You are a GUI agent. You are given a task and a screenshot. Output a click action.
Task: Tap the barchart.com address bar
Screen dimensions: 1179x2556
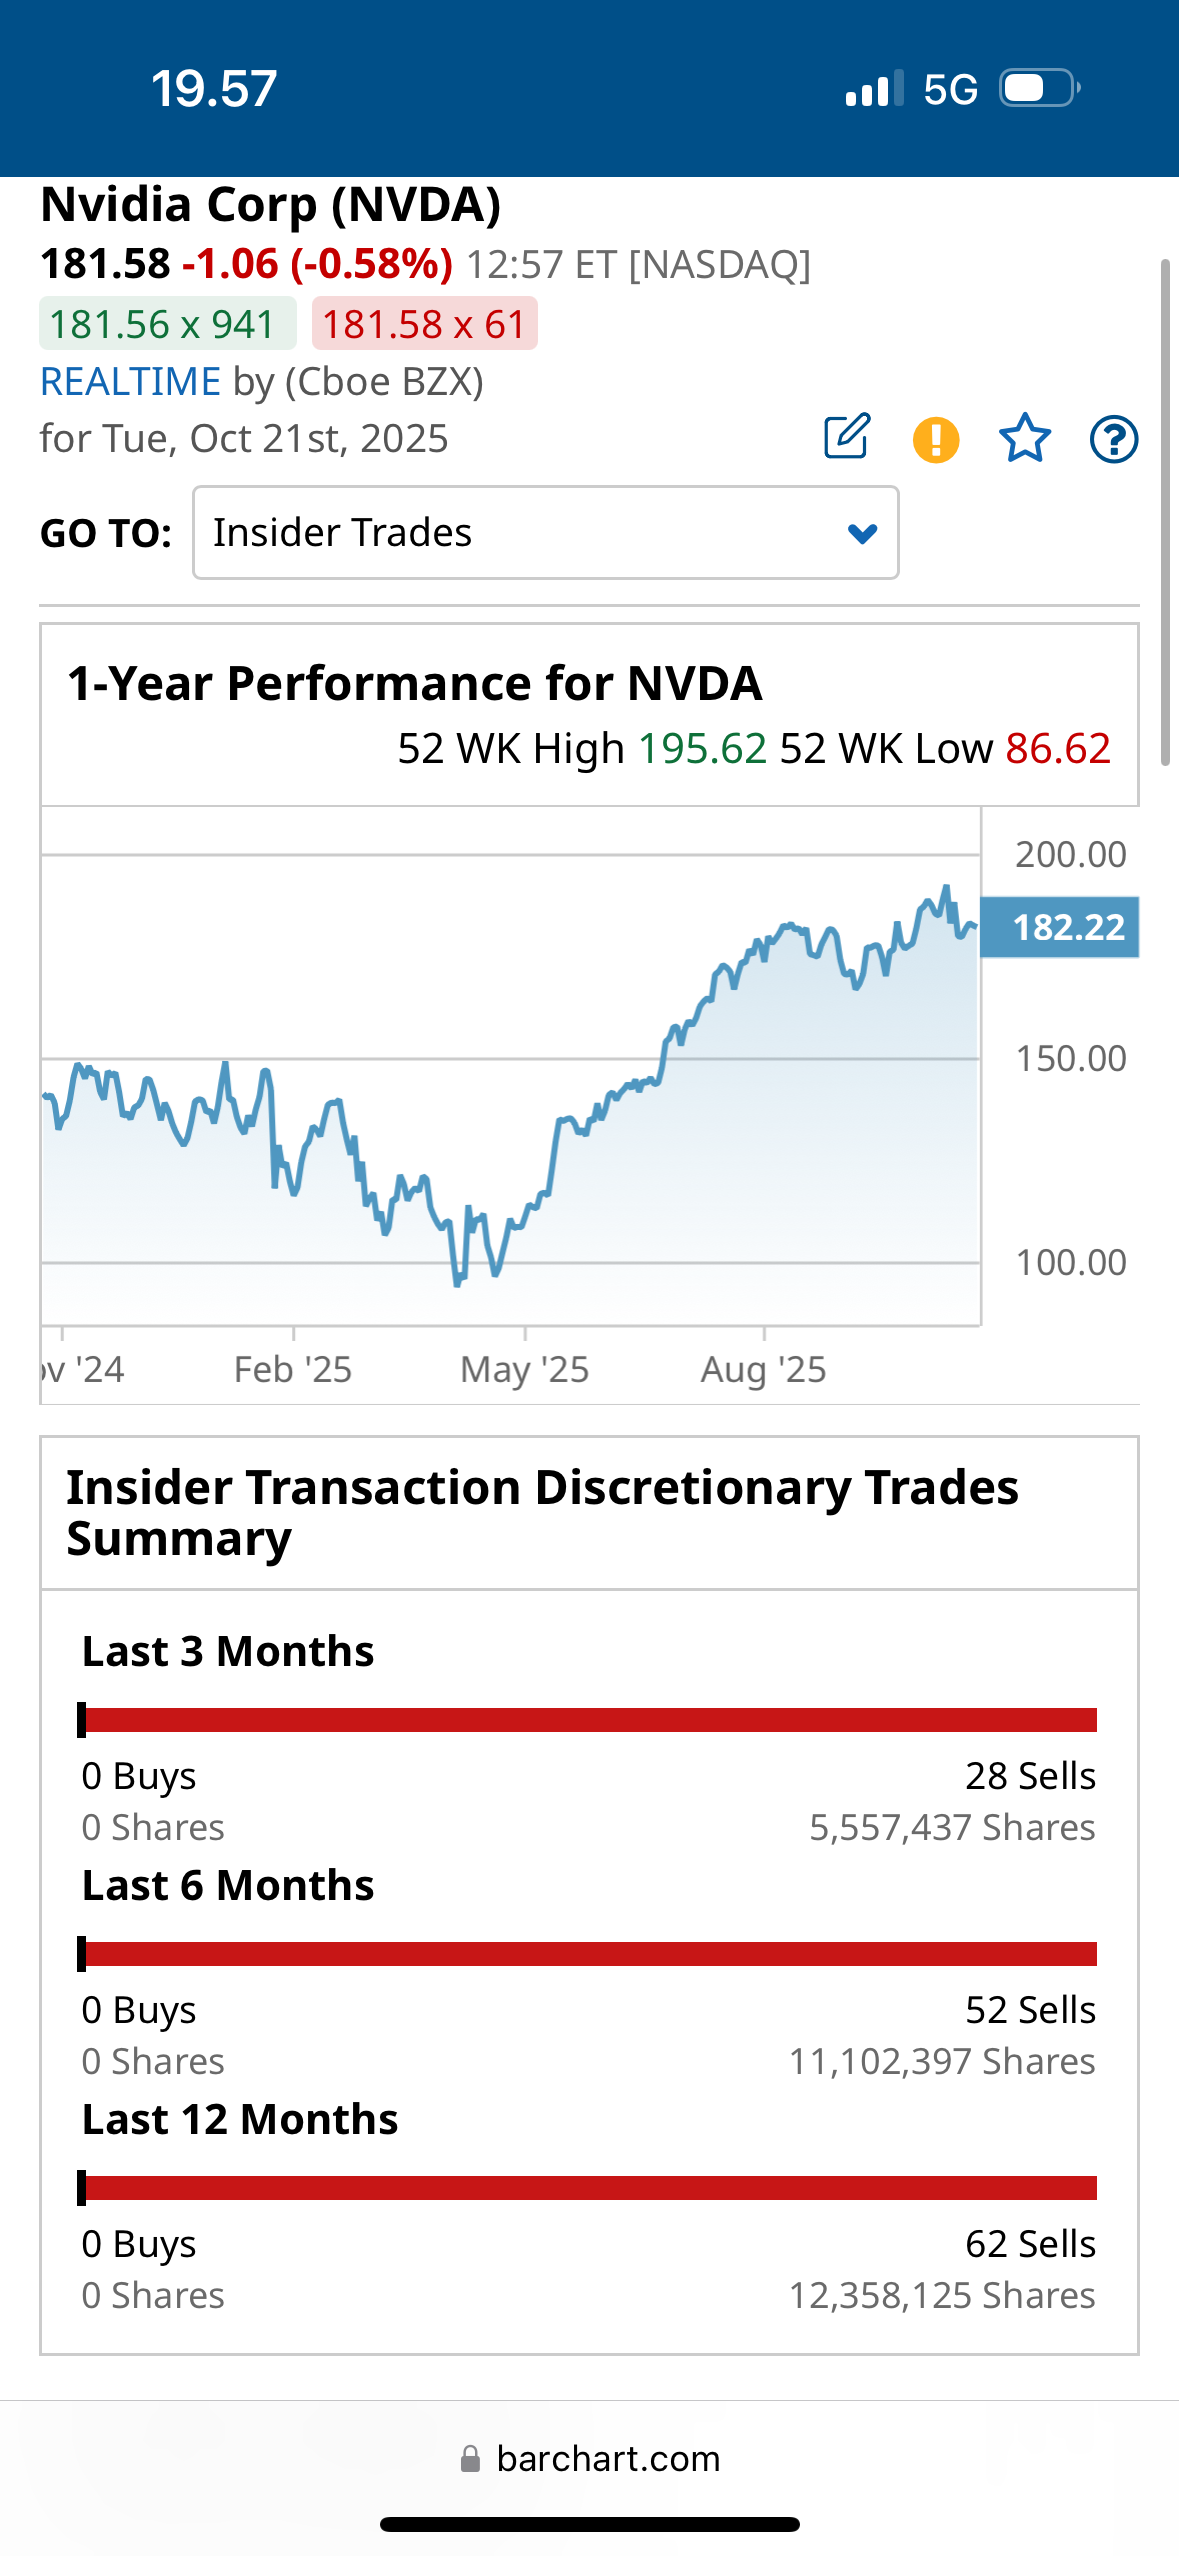[x=608, y=2459]
